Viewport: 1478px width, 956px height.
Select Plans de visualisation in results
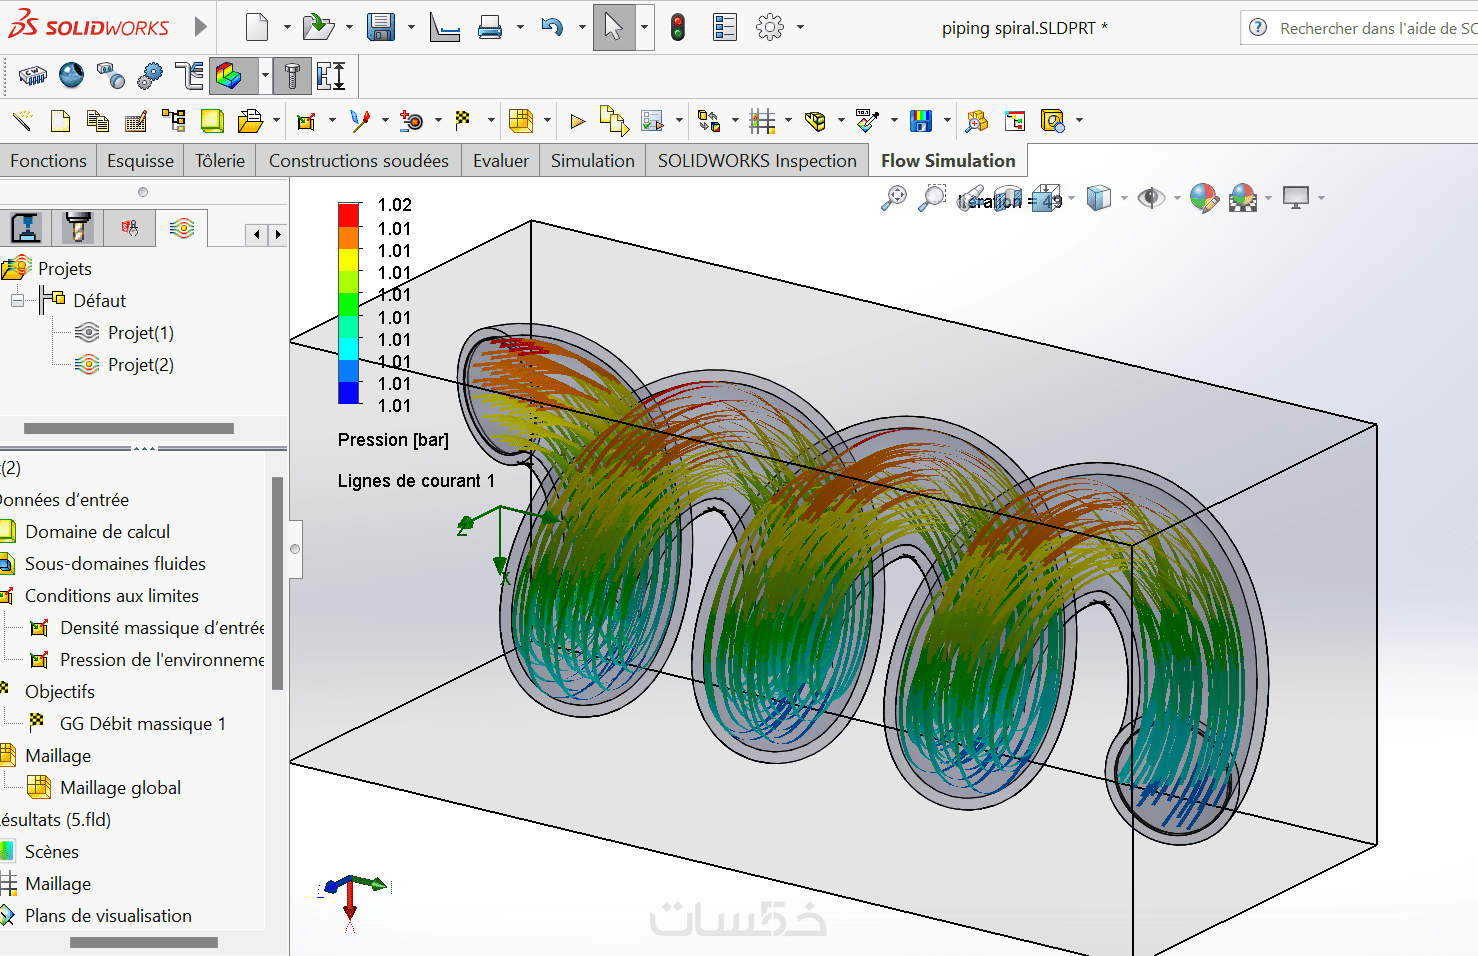108,916
